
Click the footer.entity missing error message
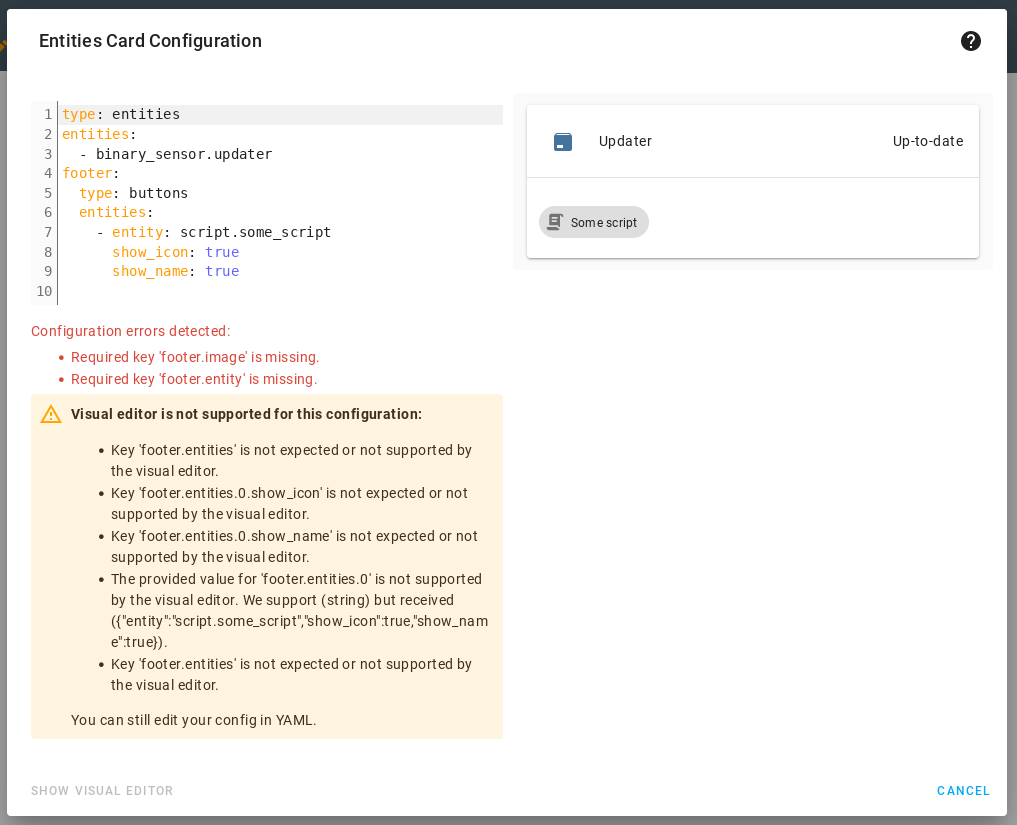pyautogui.click(x=192, y=379)
